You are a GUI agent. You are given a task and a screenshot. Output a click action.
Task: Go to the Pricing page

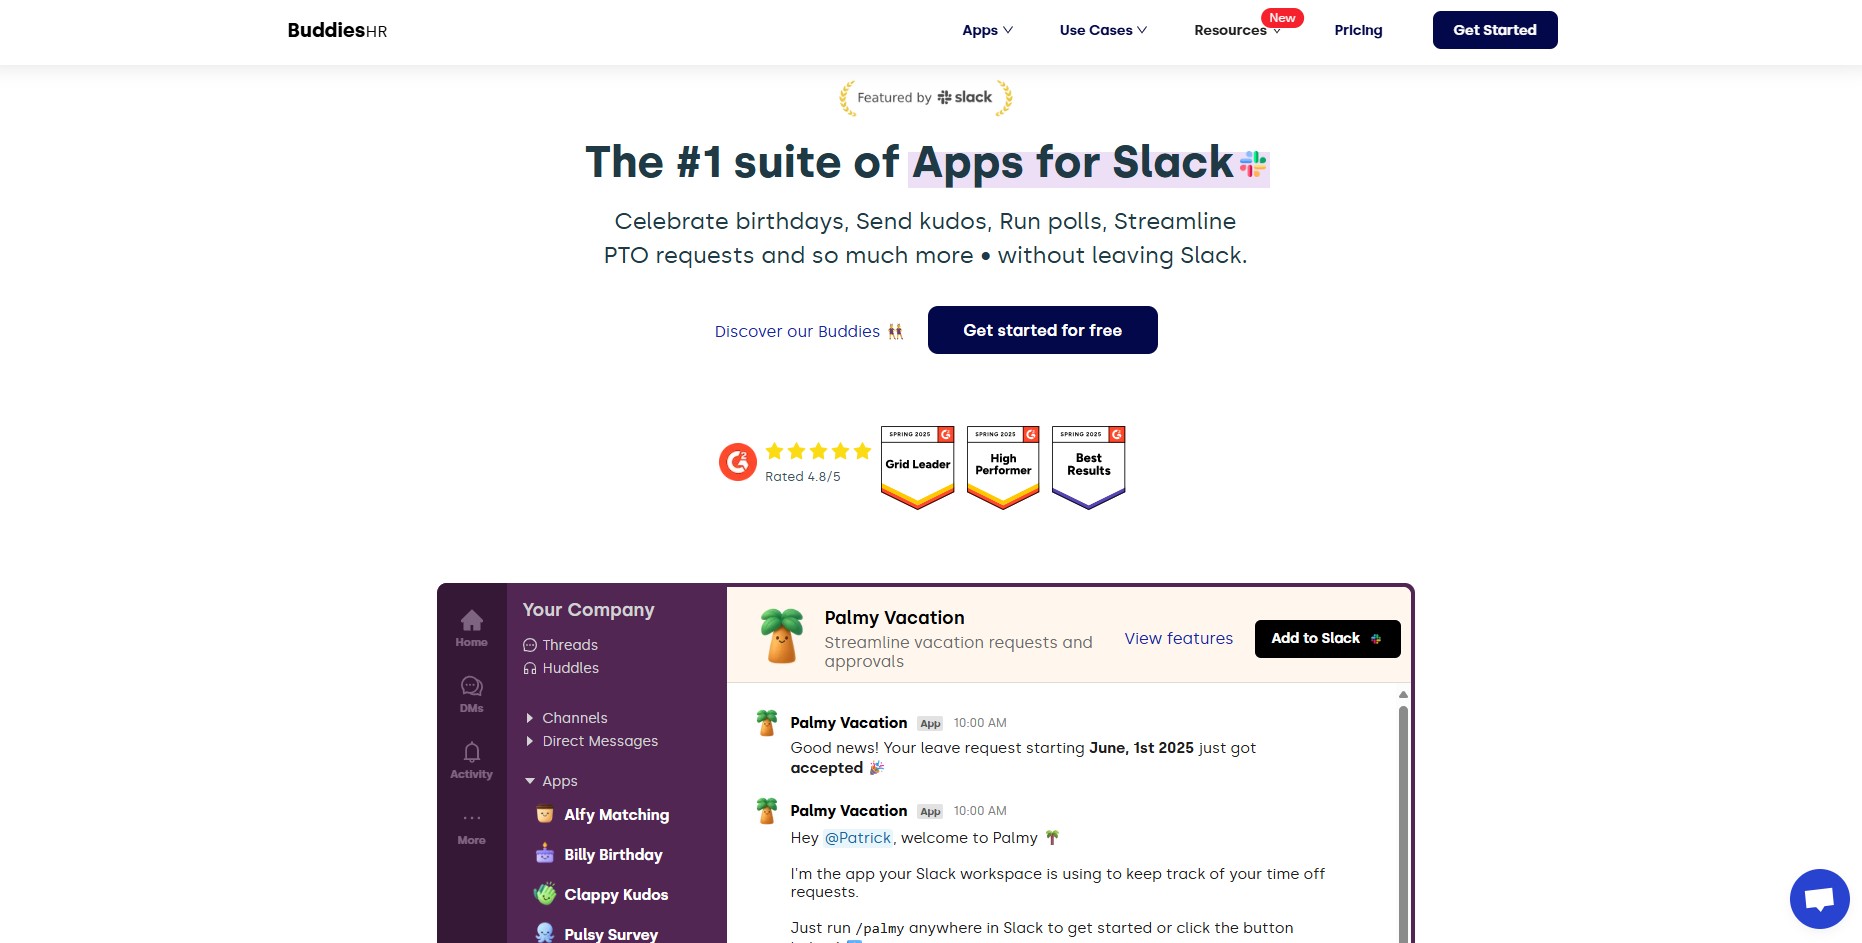coord(1358,30)
